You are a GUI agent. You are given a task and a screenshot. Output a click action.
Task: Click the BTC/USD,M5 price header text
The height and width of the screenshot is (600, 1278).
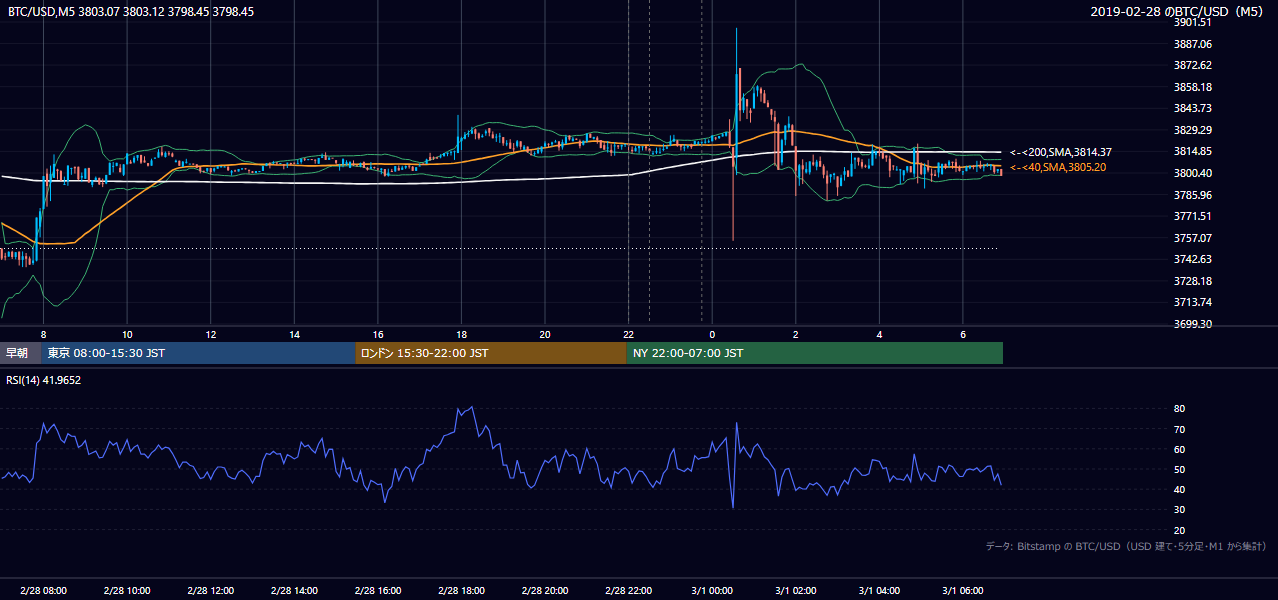click(x=130, y=12)
